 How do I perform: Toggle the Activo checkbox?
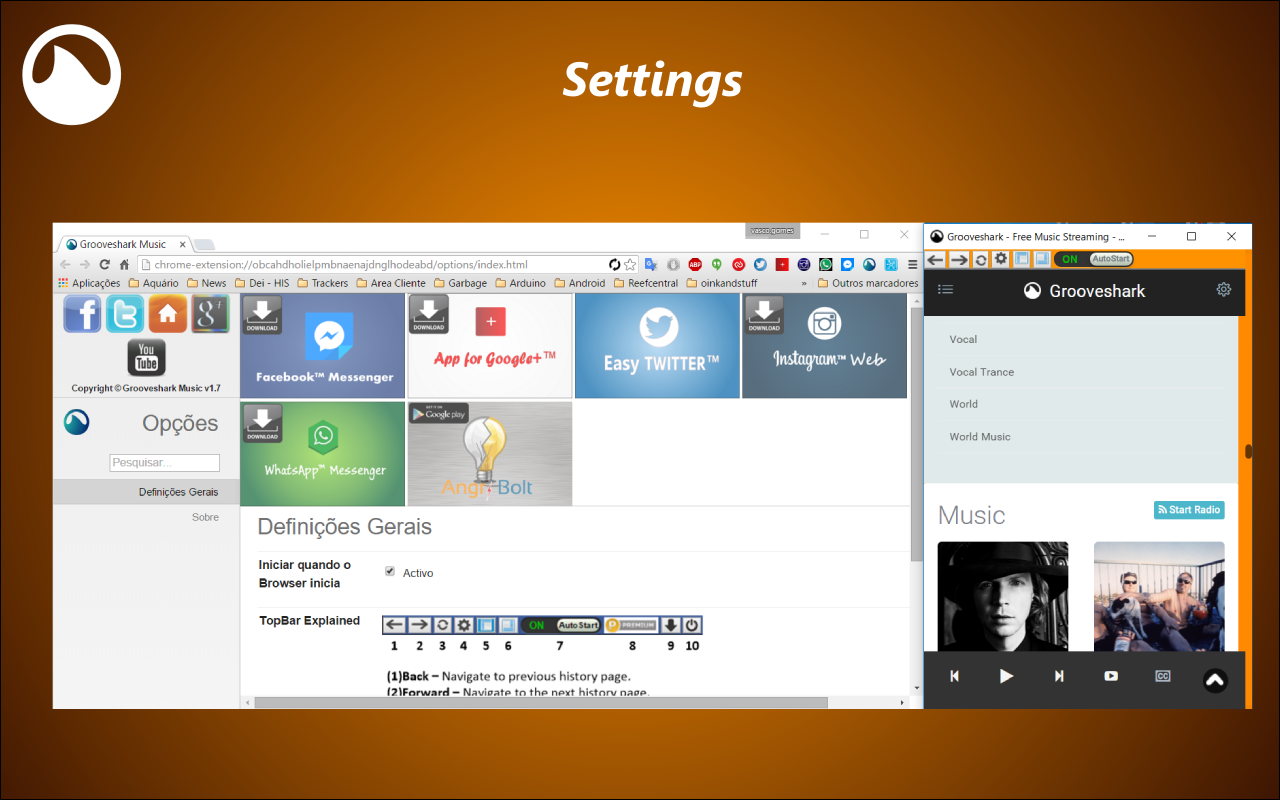390,571
